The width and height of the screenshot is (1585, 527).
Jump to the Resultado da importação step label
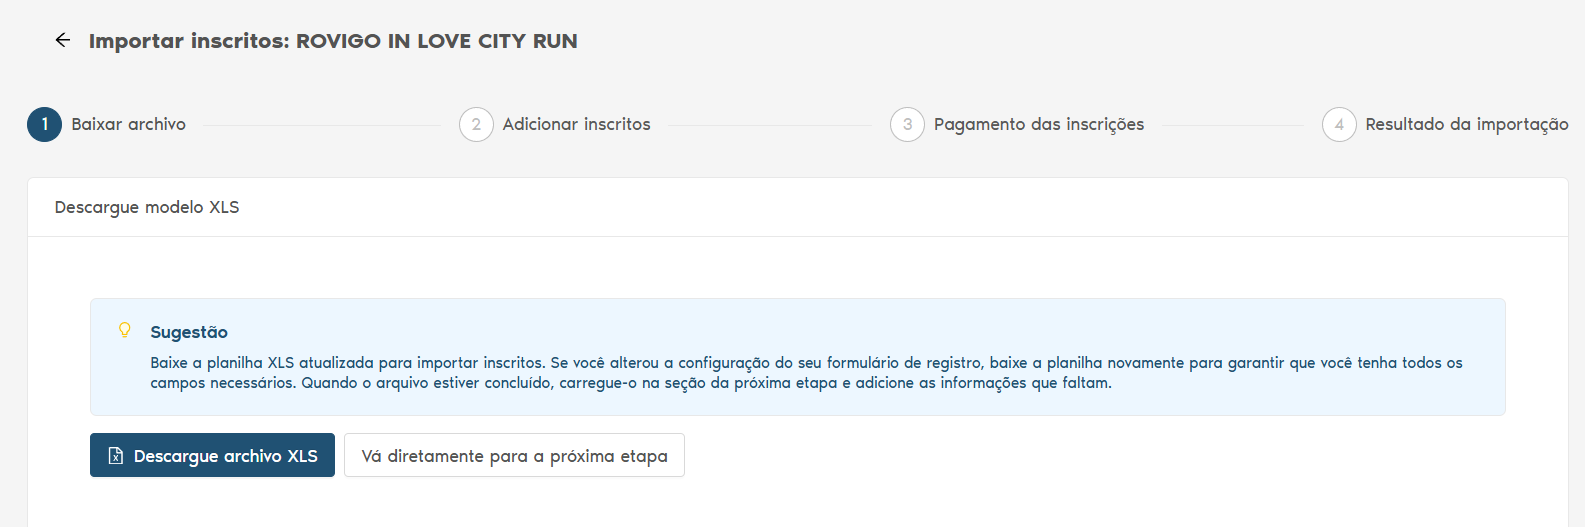pos(1466,125)
